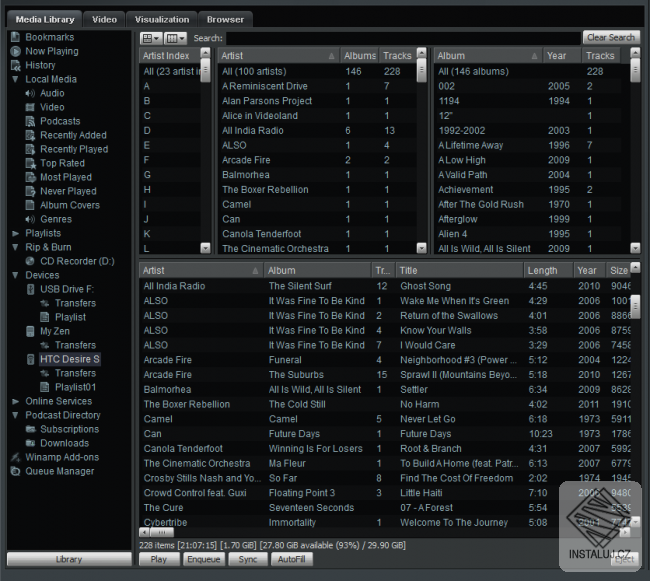Click the Now Playing icon
650x581 pixels.
[x=15, y=51]
